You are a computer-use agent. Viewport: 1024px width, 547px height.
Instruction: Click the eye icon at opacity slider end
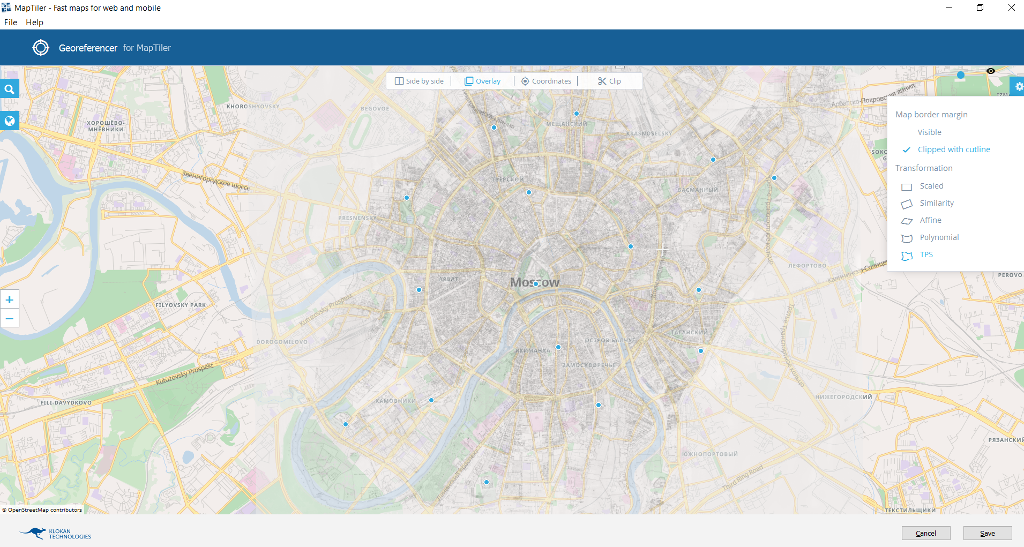pyautogui.click(x=991, y=70)
